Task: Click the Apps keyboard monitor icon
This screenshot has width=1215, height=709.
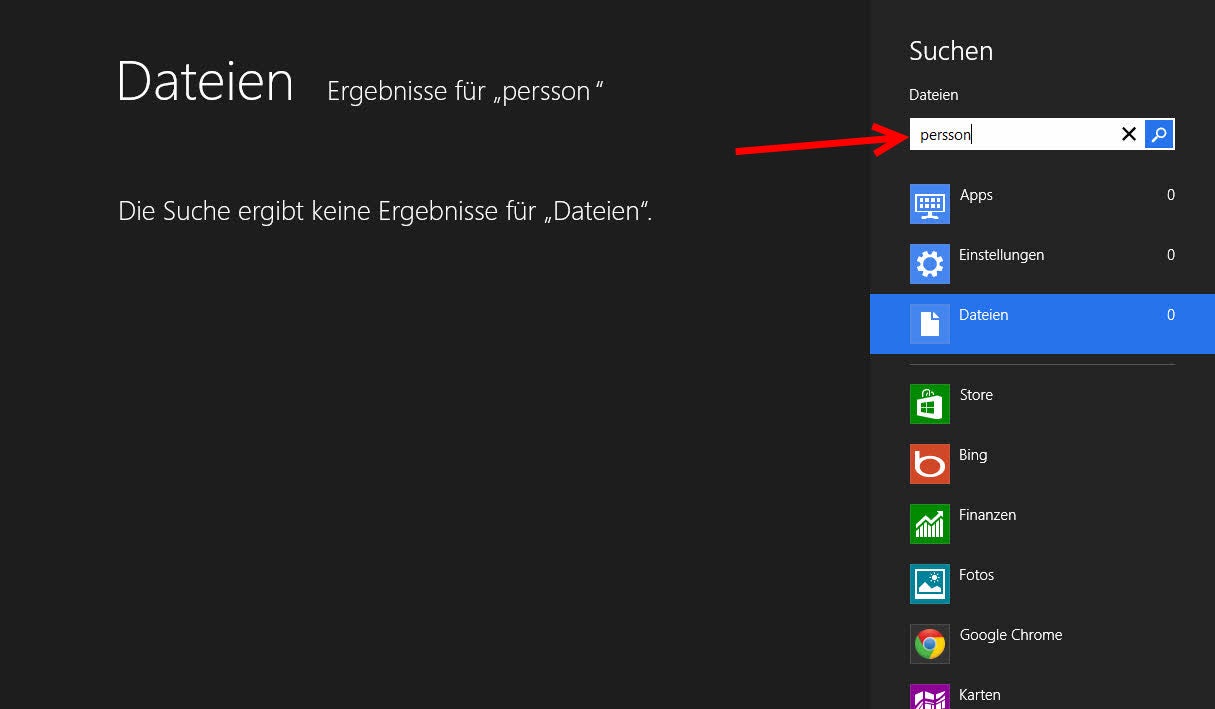Action: 930,204
